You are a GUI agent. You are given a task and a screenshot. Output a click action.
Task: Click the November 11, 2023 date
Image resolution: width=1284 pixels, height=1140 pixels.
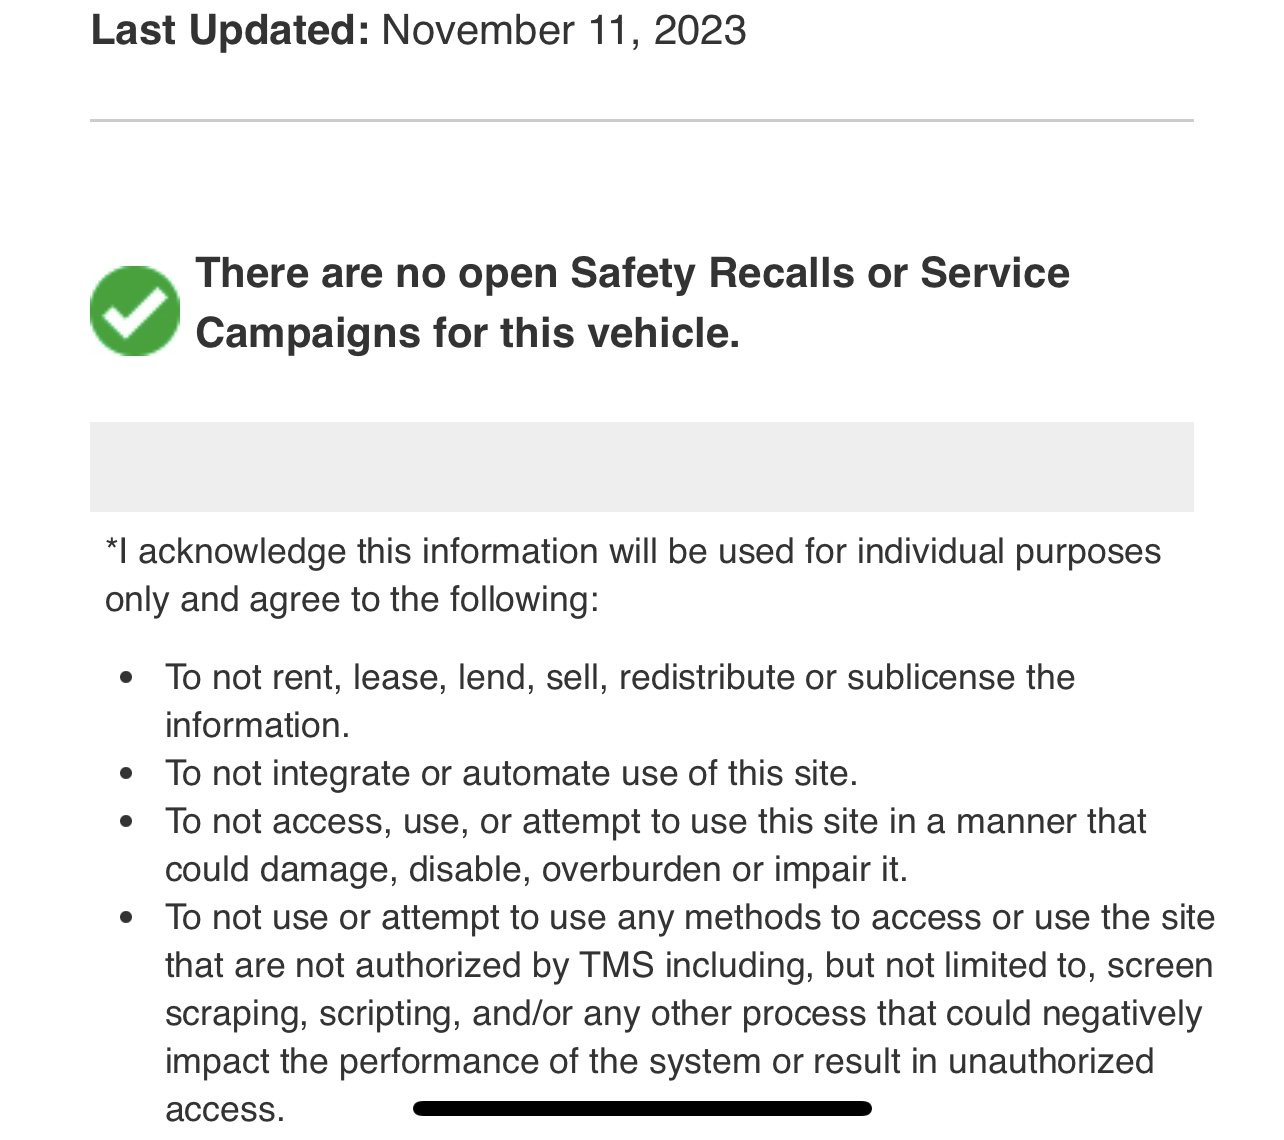[x=564, y=30]
